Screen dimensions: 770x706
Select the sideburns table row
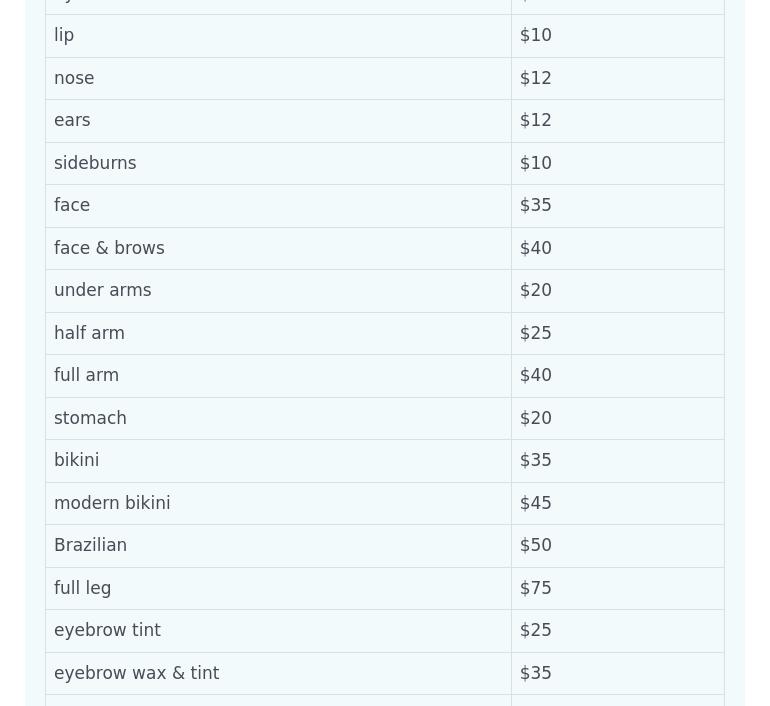(95, 163)
